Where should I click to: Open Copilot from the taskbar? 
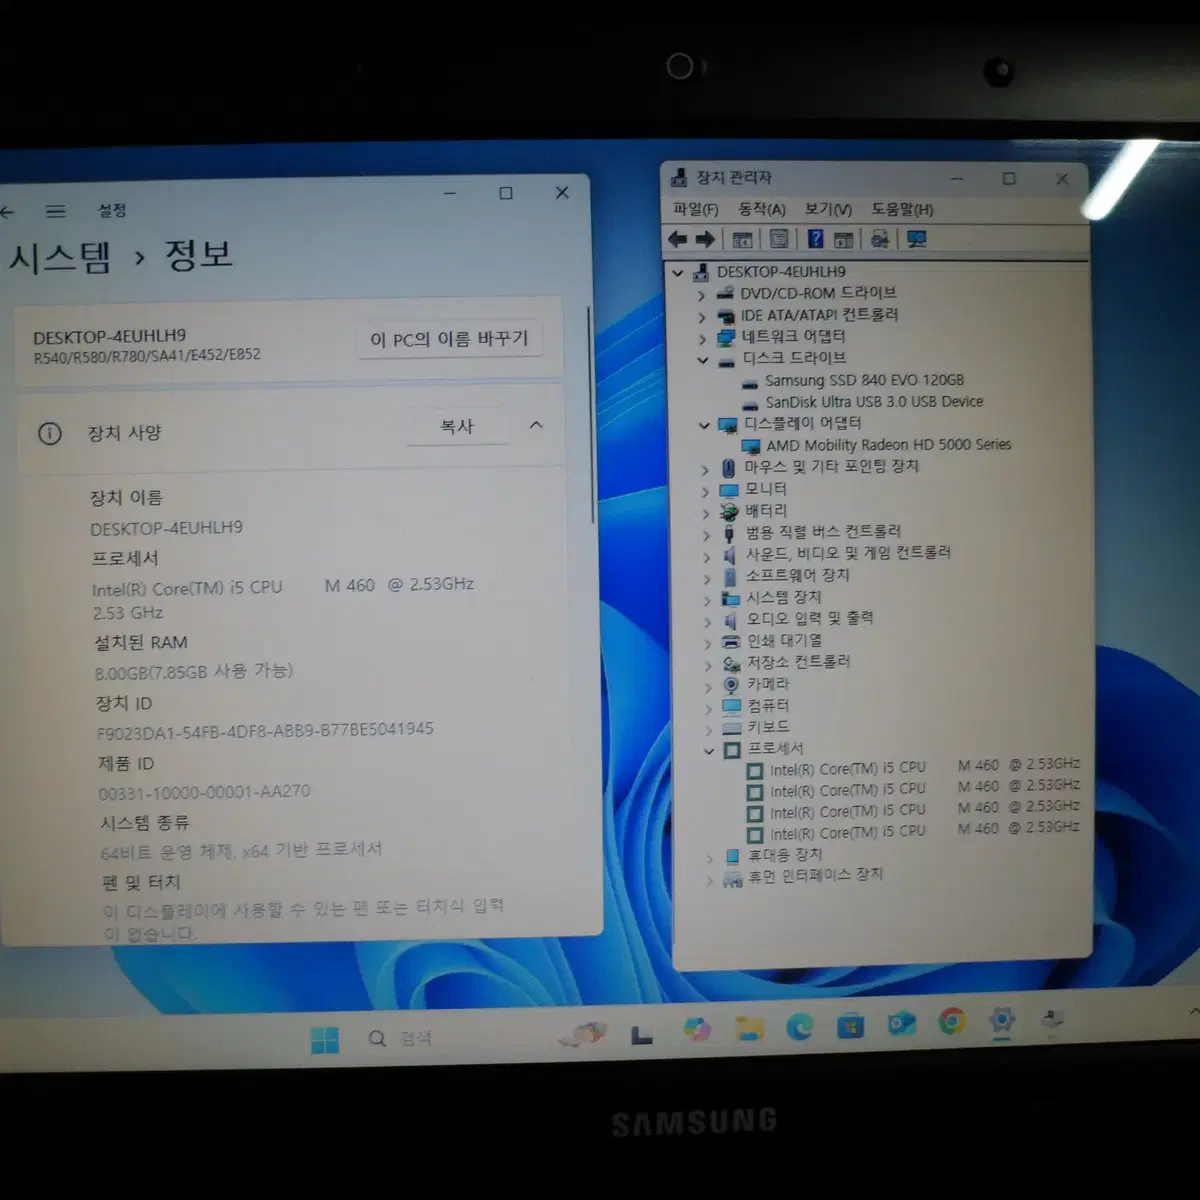pyautogui.click(x=697, y=1028)
